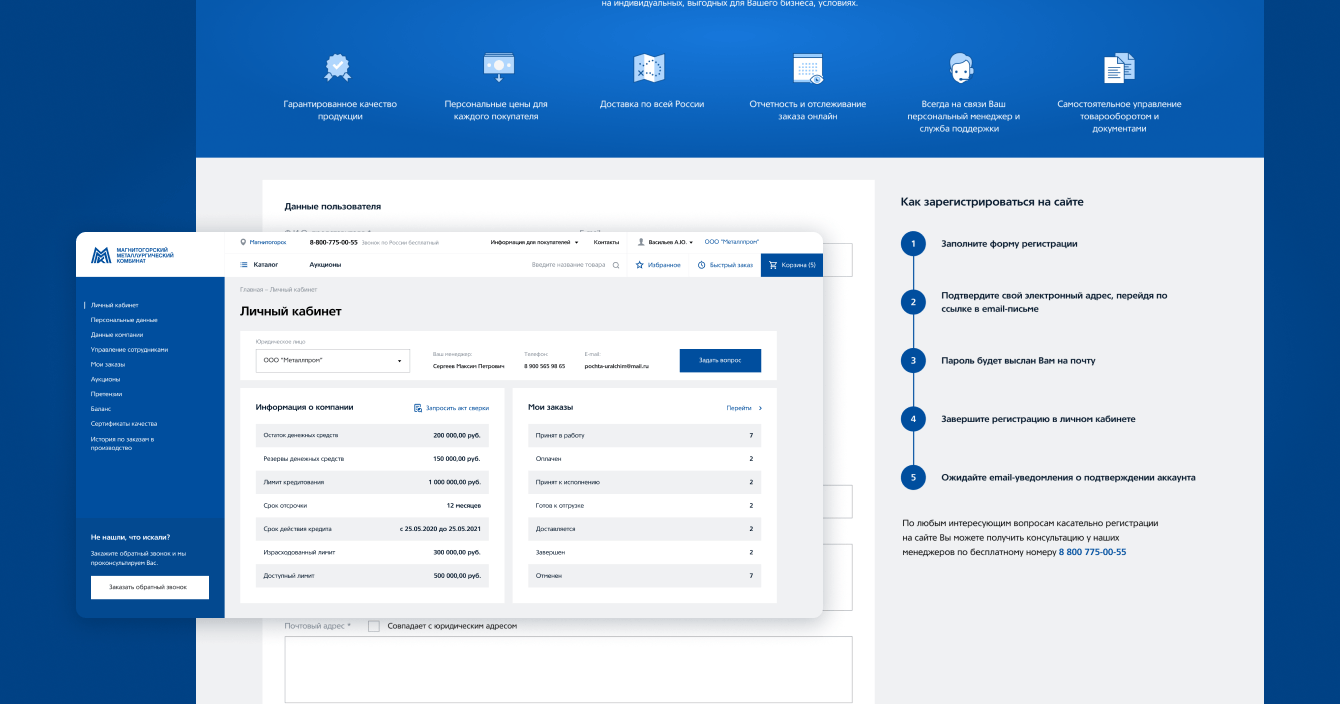
Task: Select Мои заказы in the sidebar
Action: pyautogui.click(x=108, y=364)
